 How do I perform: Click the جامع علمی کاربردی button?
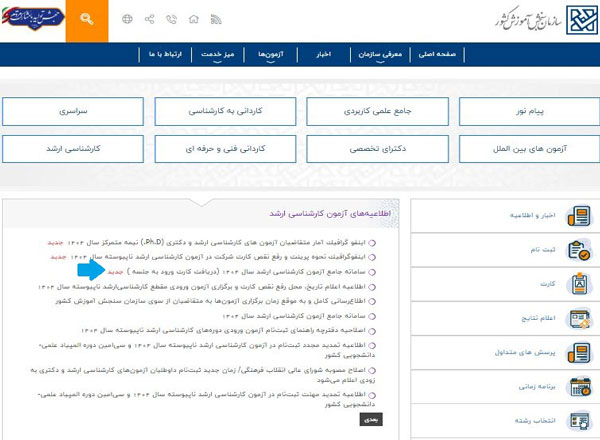(377, 111)
